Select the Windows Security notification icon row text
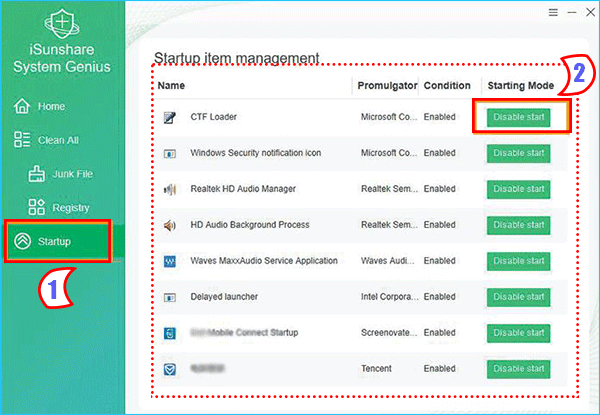600x415 pixels. 256,153
